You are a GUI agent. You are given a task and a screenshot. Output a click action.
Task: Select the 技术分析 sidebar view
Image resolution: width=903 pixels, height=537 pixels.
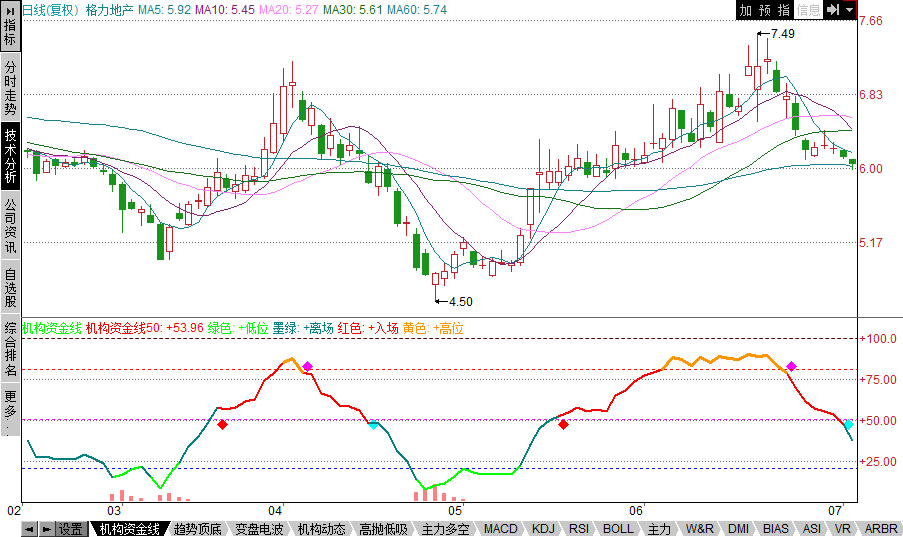pos(10,155)
